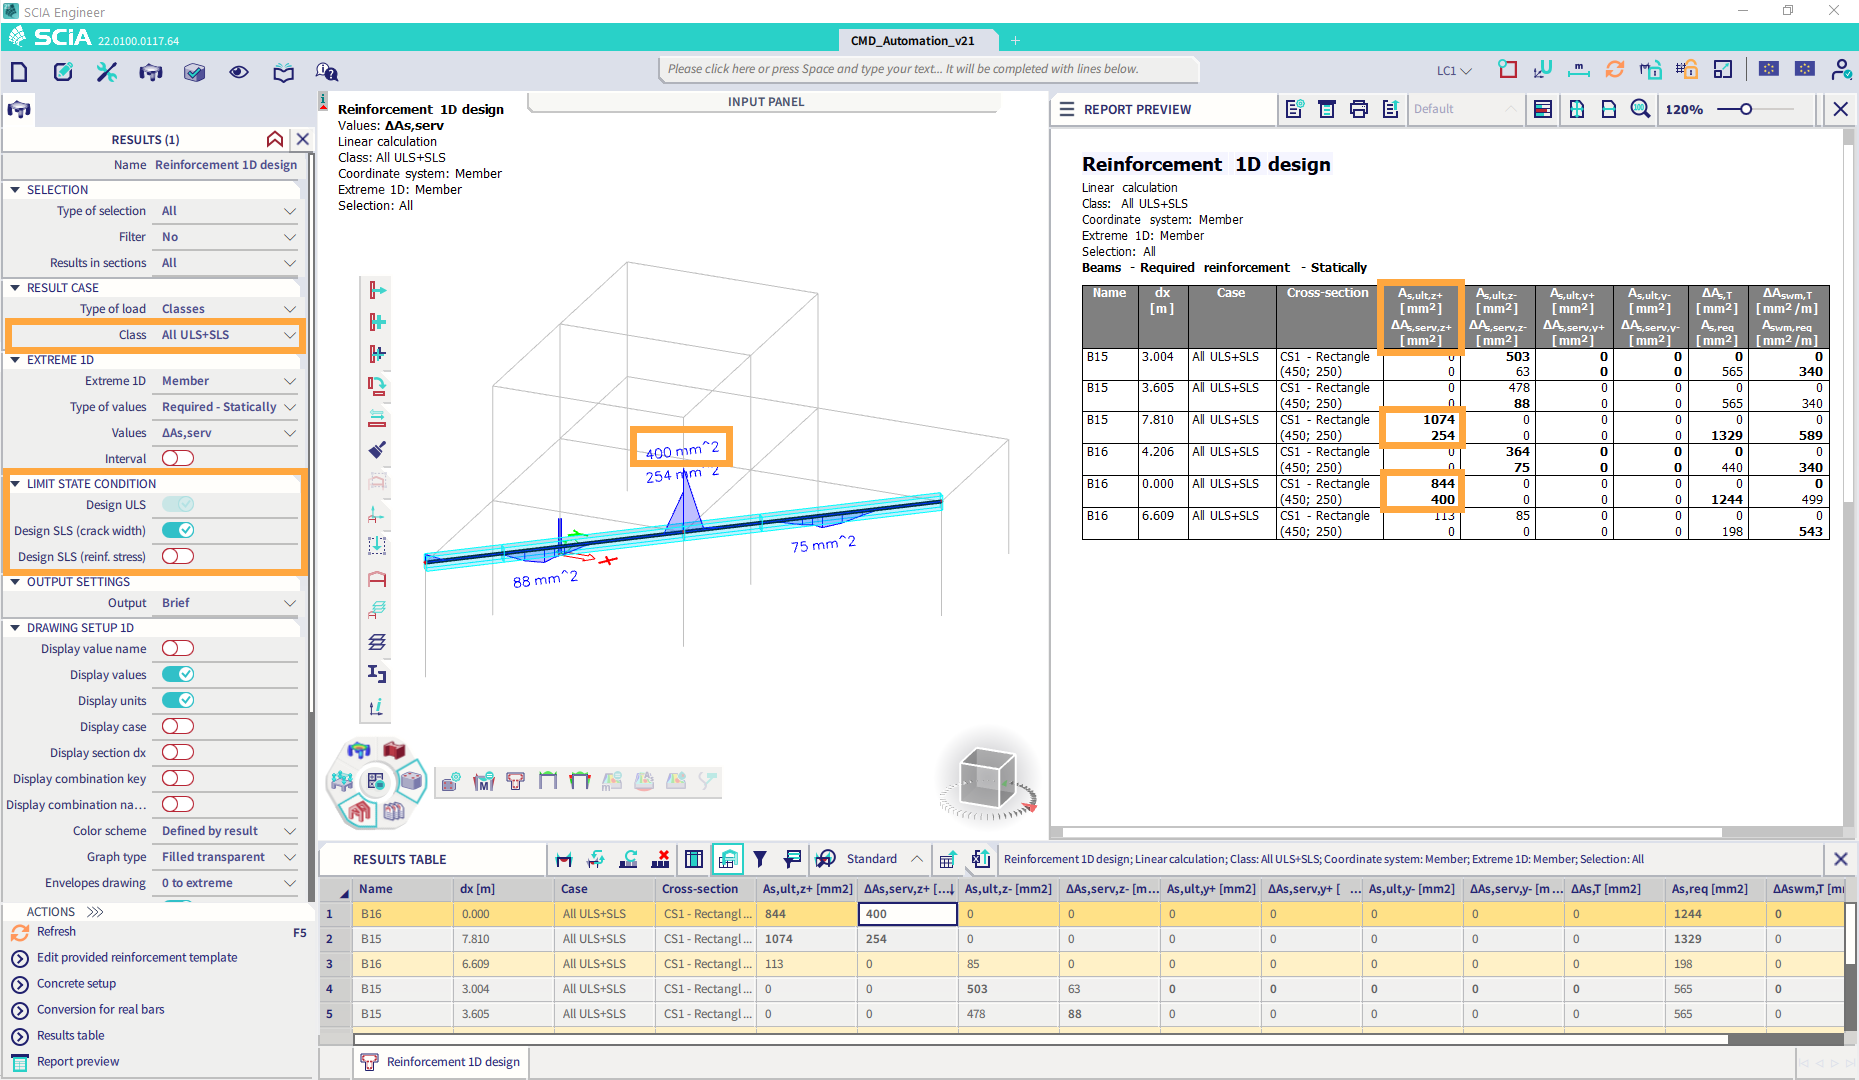1859x1080 pixels.
Task: Close the Report Preview panel
Action: (1840, 109)
